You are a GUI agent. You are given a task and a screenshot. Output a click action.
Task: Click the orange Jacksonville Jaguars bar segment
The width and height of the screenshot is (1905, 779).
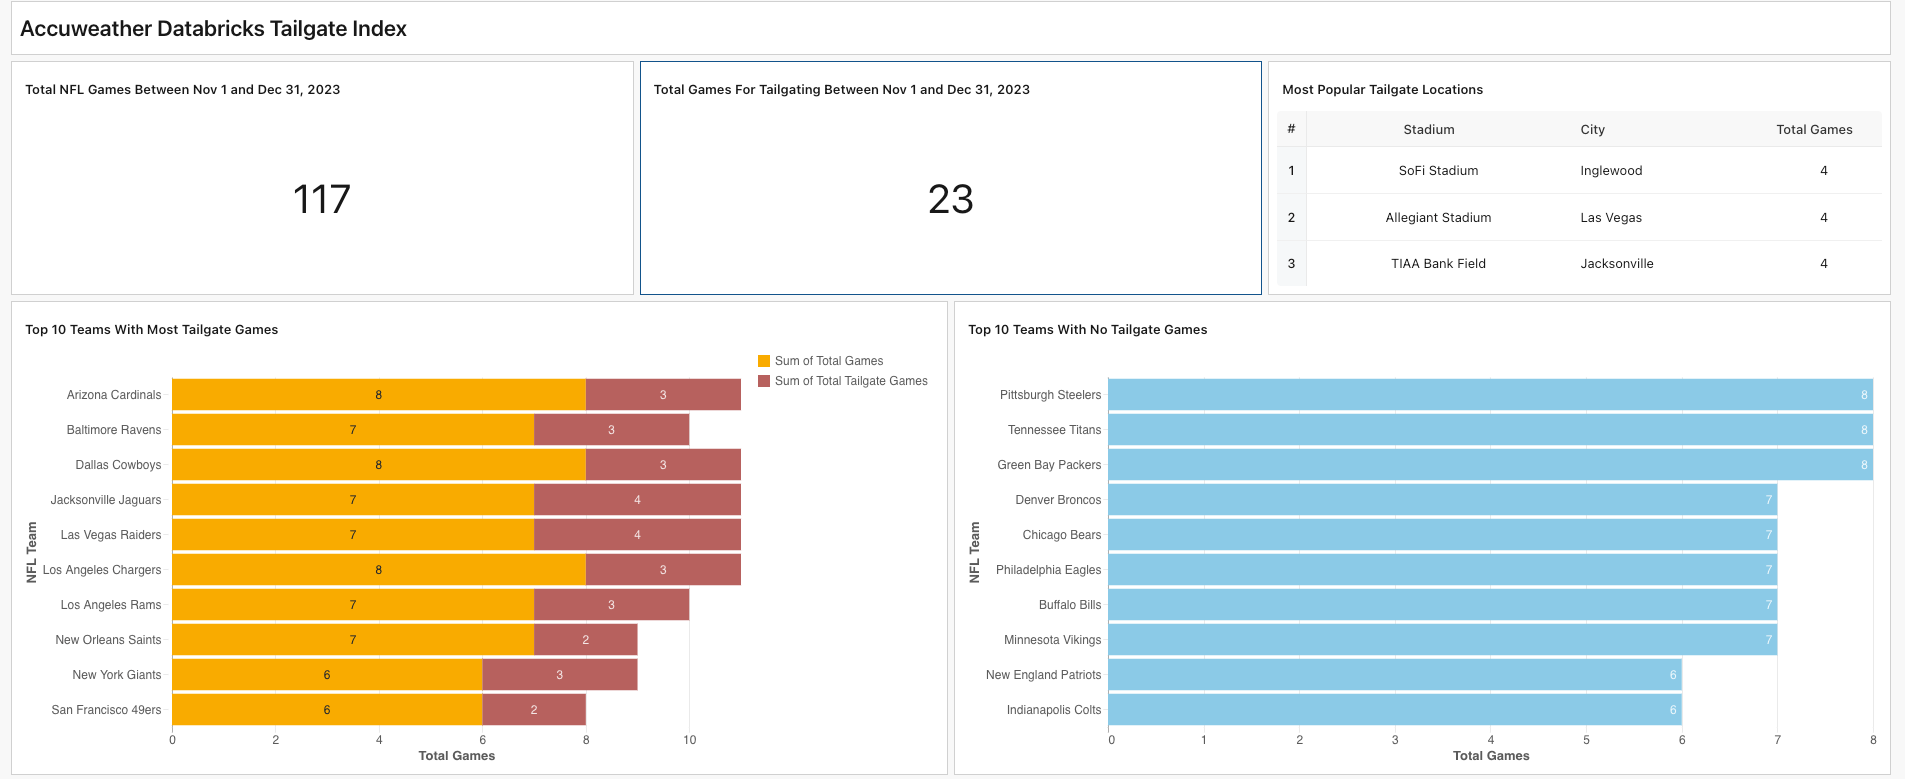click(x=353, y=500)
